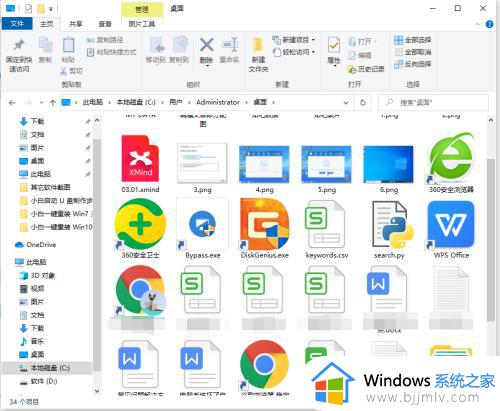The height and width of the screenshot is (411, 500).
Task: Select 3D 对象 in the navigation pane
Action: (x=38, y=275)
